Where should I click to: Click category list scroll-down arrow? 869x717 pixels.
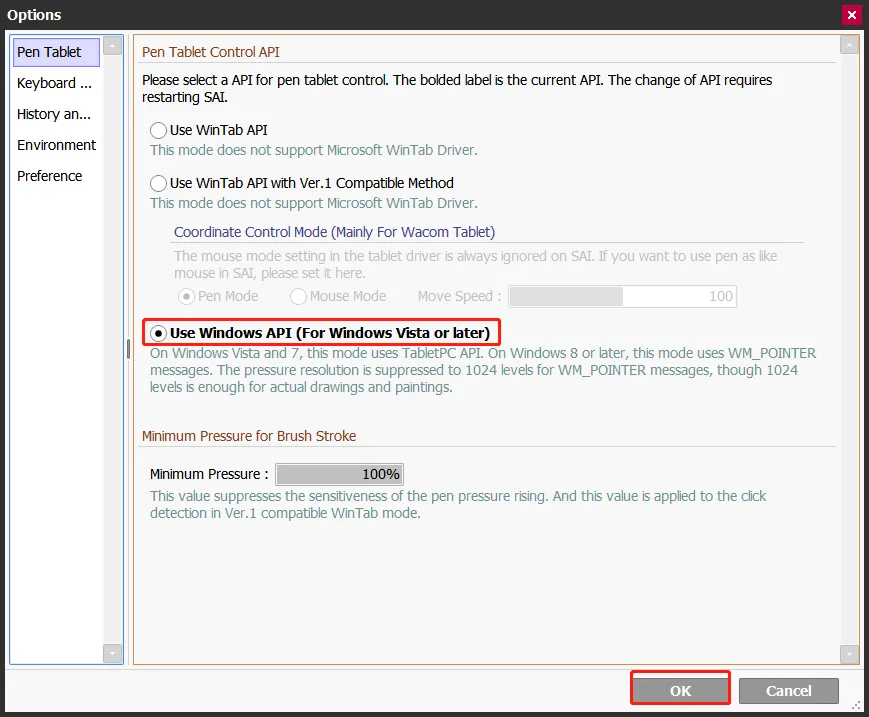coord(113,654)
